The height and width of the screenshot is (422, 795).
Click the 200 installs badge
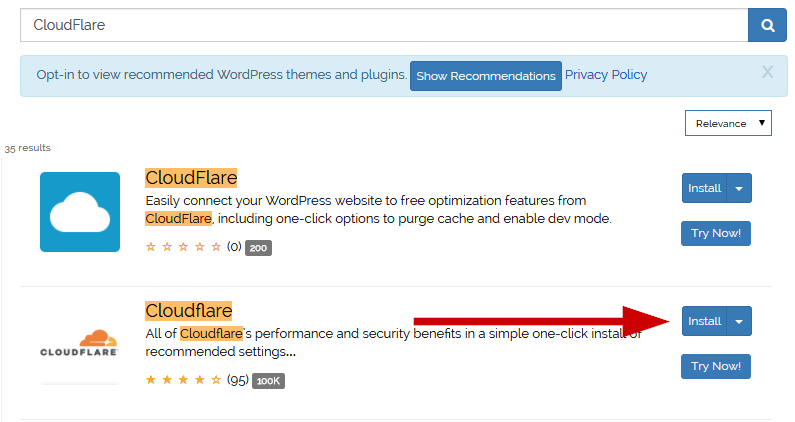(258, 248)
